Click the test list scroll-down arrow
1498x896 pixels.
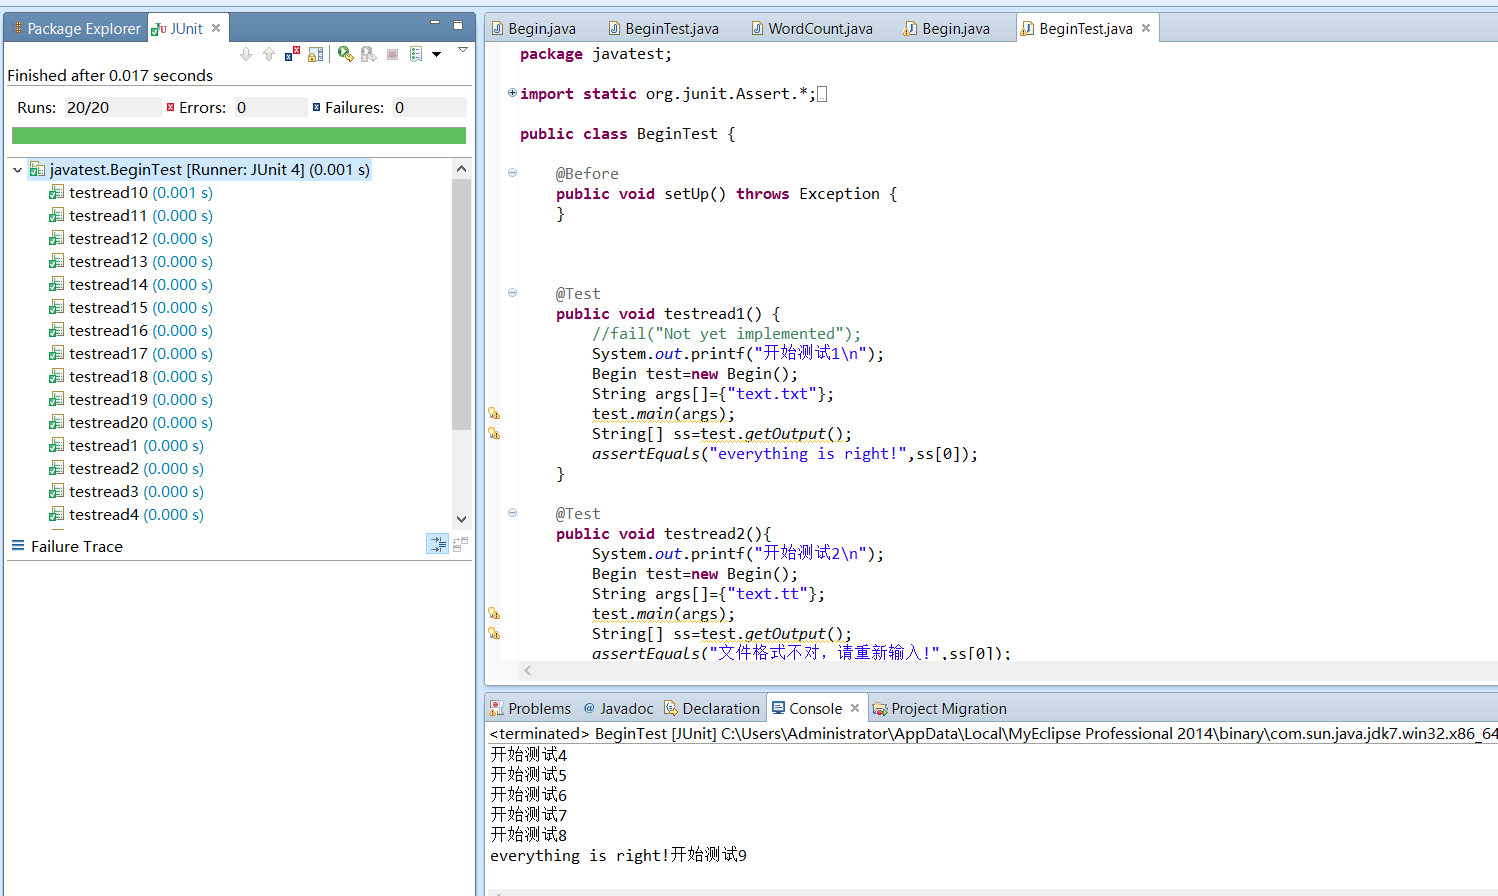pos(461,519)
